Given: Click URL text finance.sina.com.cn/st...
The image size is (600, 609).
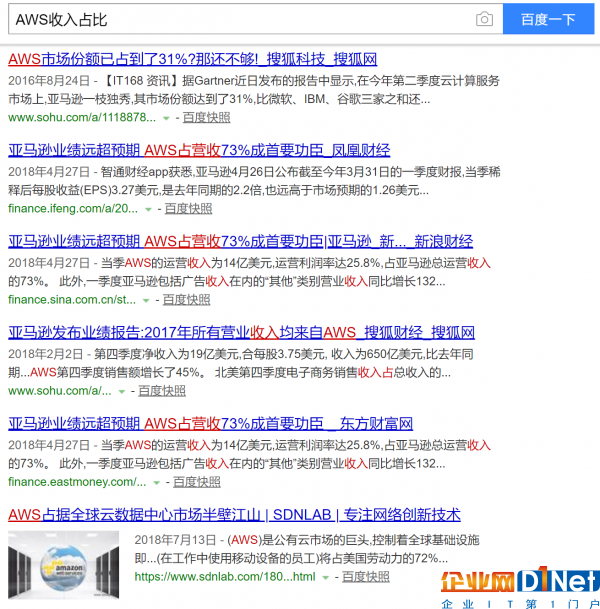Looking at the screenshot, I should tap(72, 299).
